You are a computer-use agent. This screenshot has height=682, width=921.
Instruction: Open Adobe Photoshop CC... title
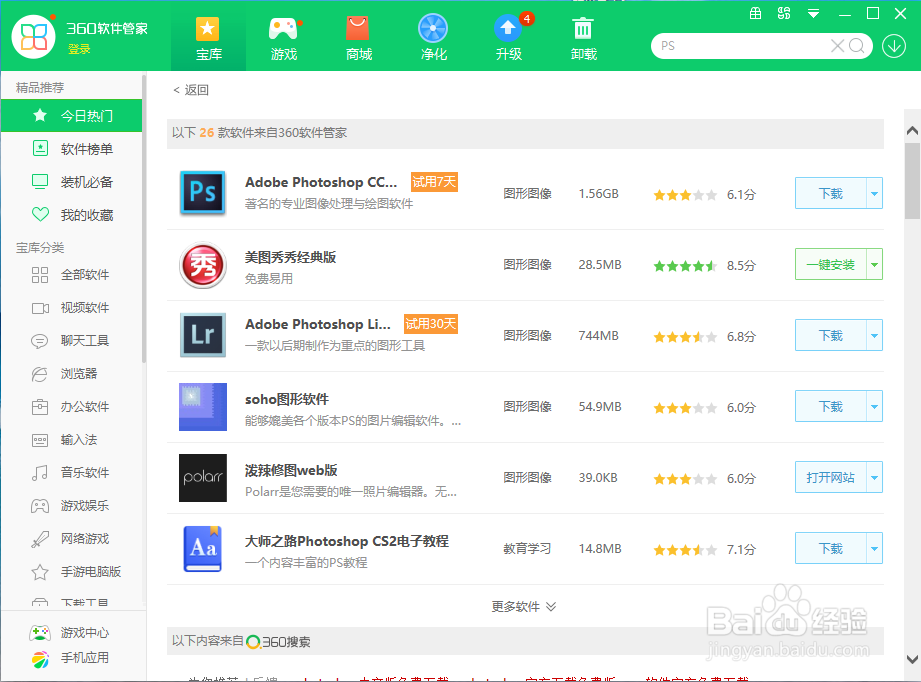[x=321, y=183]
